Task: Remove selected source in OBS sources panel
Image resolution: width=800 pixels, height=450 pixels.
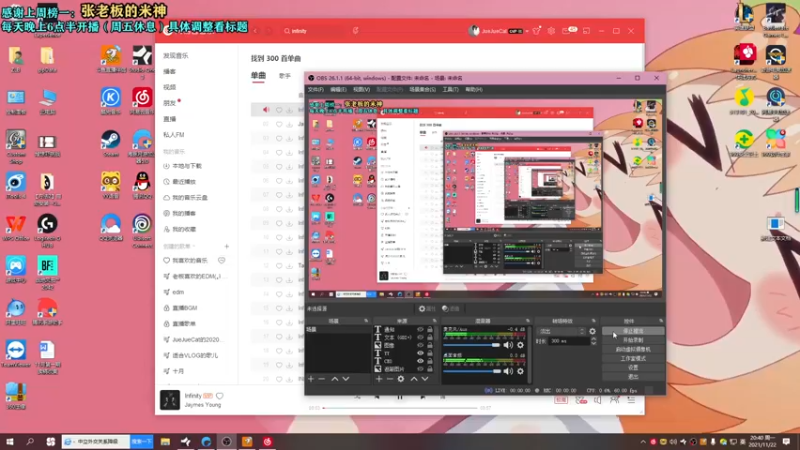Action: pyautogui.click(x=390, y=379)
